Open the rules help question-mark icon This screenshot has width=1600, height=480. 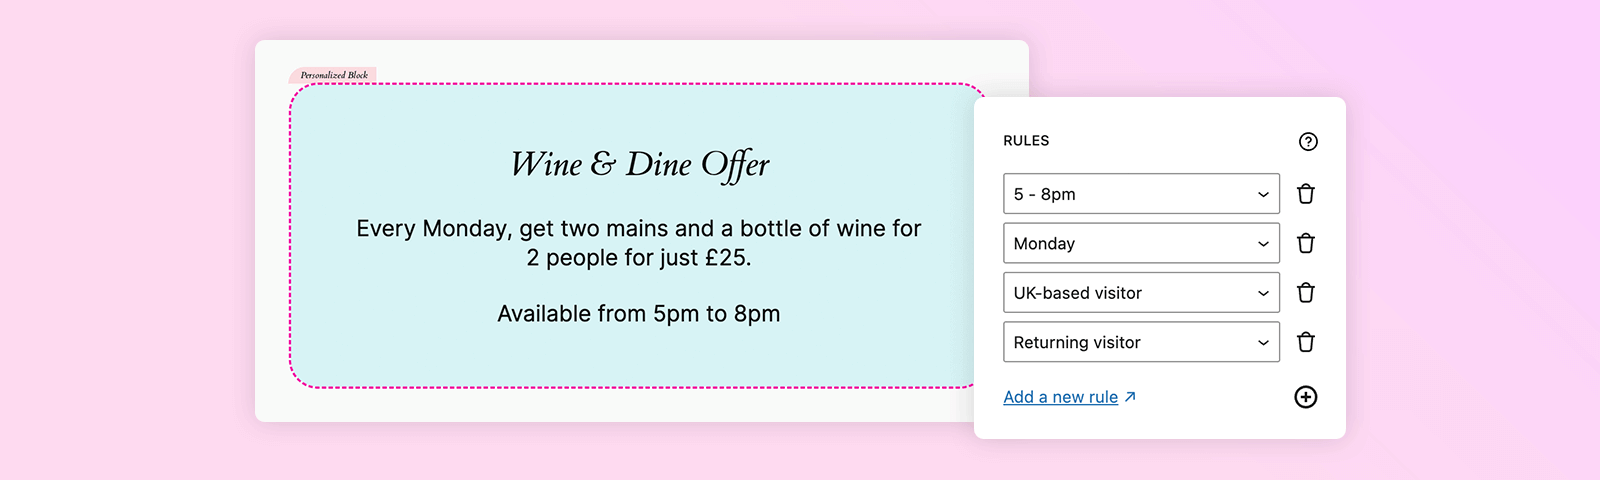pyautogui.click(x=1308, y=142)
